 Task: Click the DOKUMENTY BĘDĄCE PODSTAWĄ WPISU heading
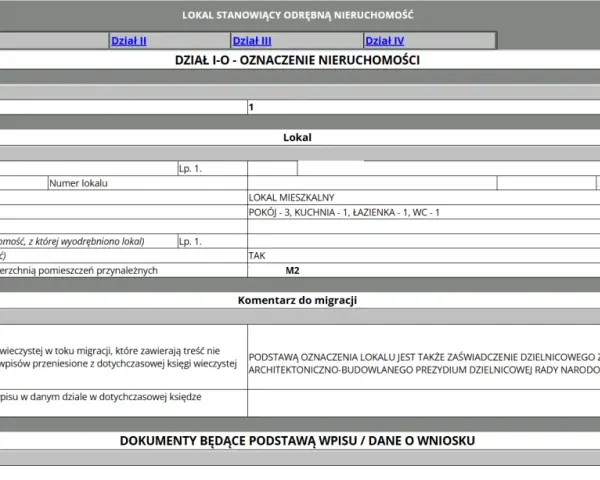297,441
